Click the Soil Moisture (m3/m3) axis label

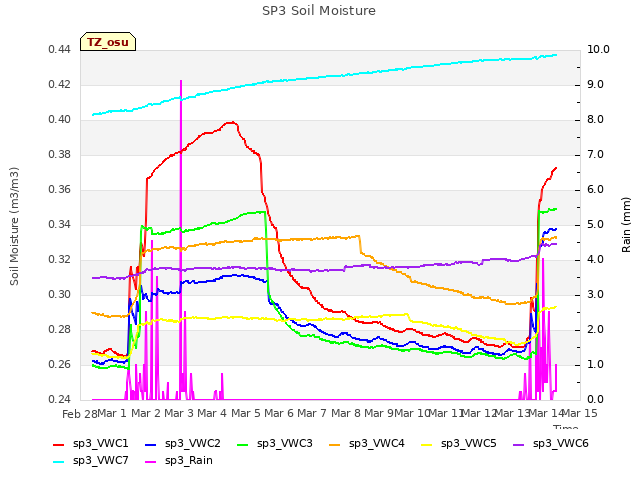14,226
